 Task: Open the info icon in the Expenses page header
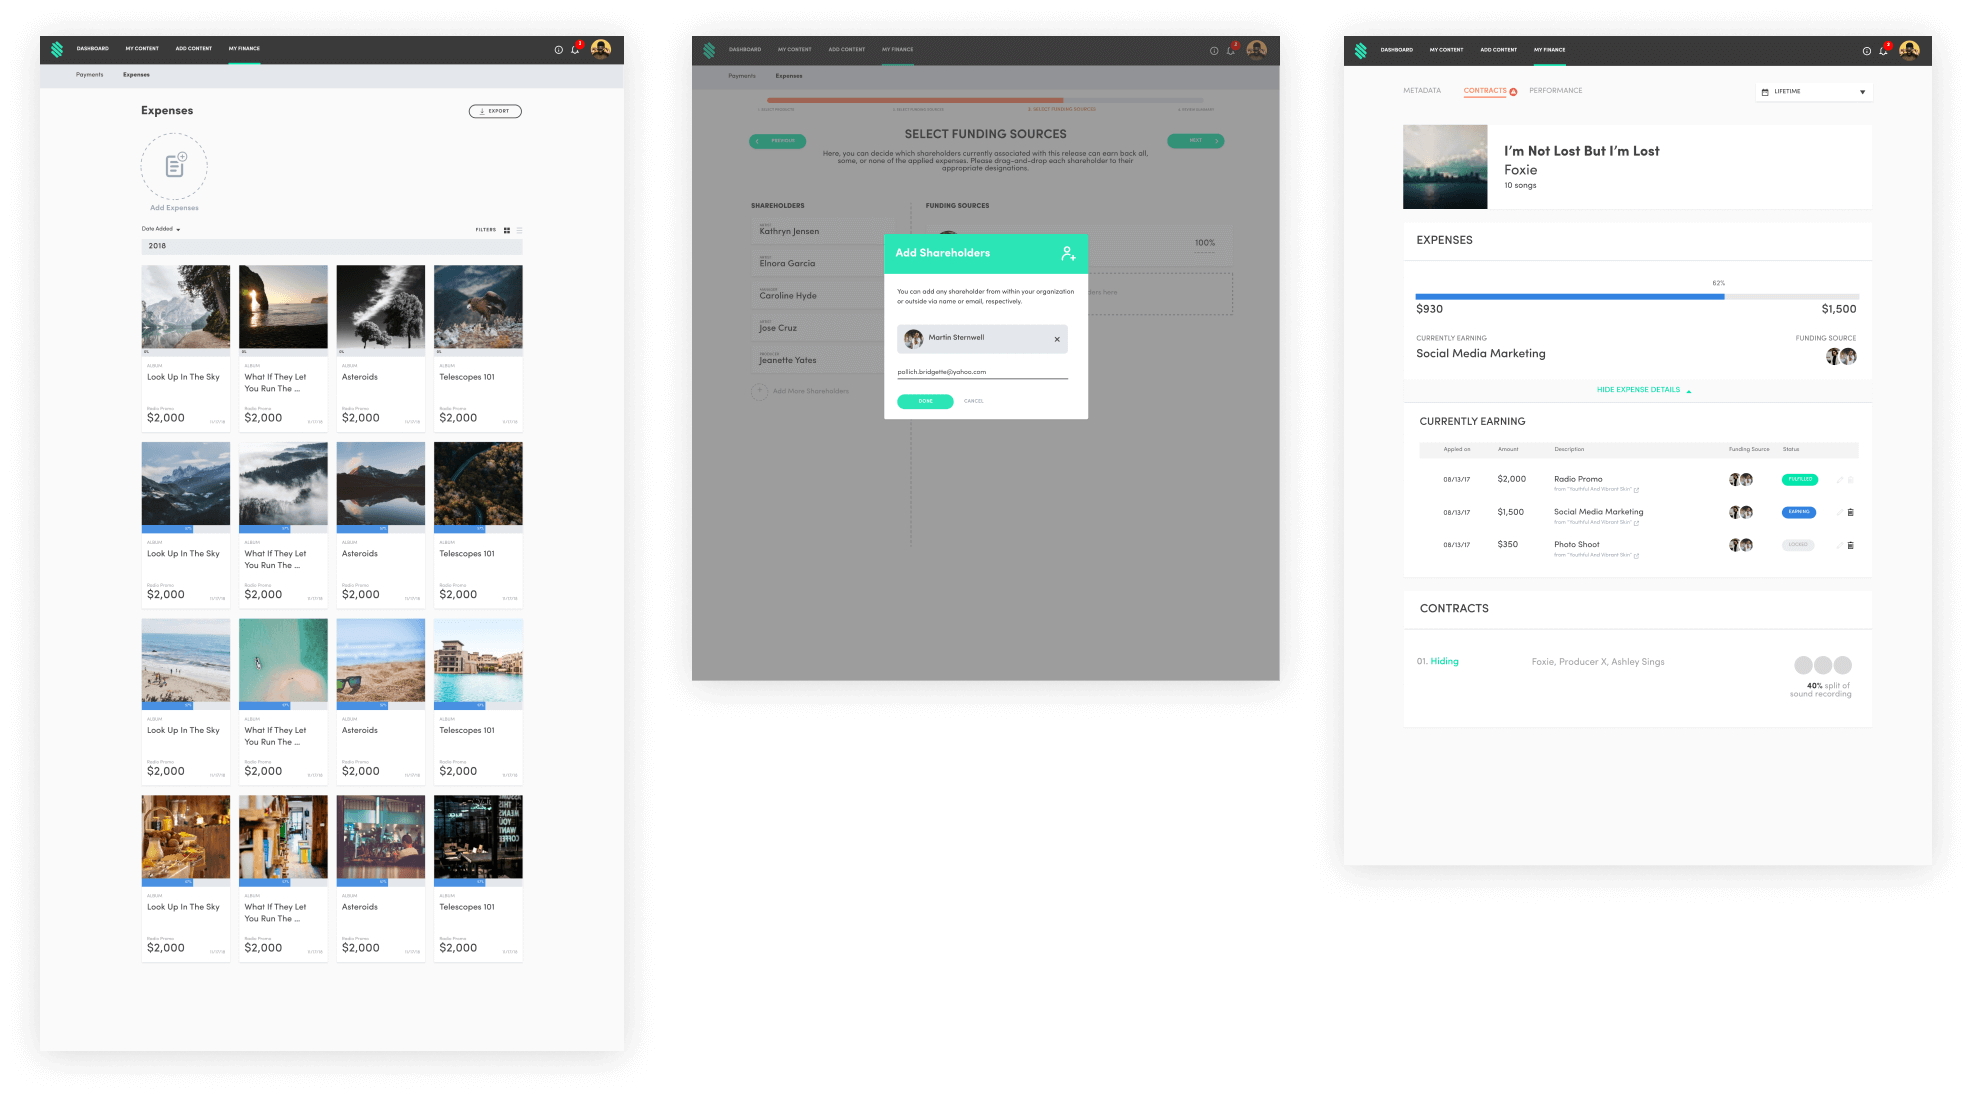(x=559, y=50)
